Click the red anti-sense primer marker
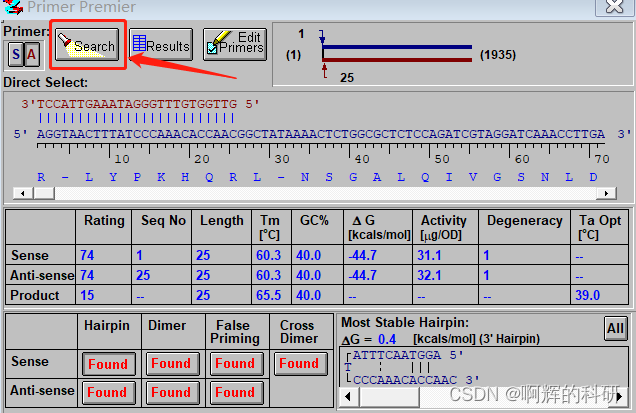The width and height of the screenshot is (636, 413). pos(324,71)
